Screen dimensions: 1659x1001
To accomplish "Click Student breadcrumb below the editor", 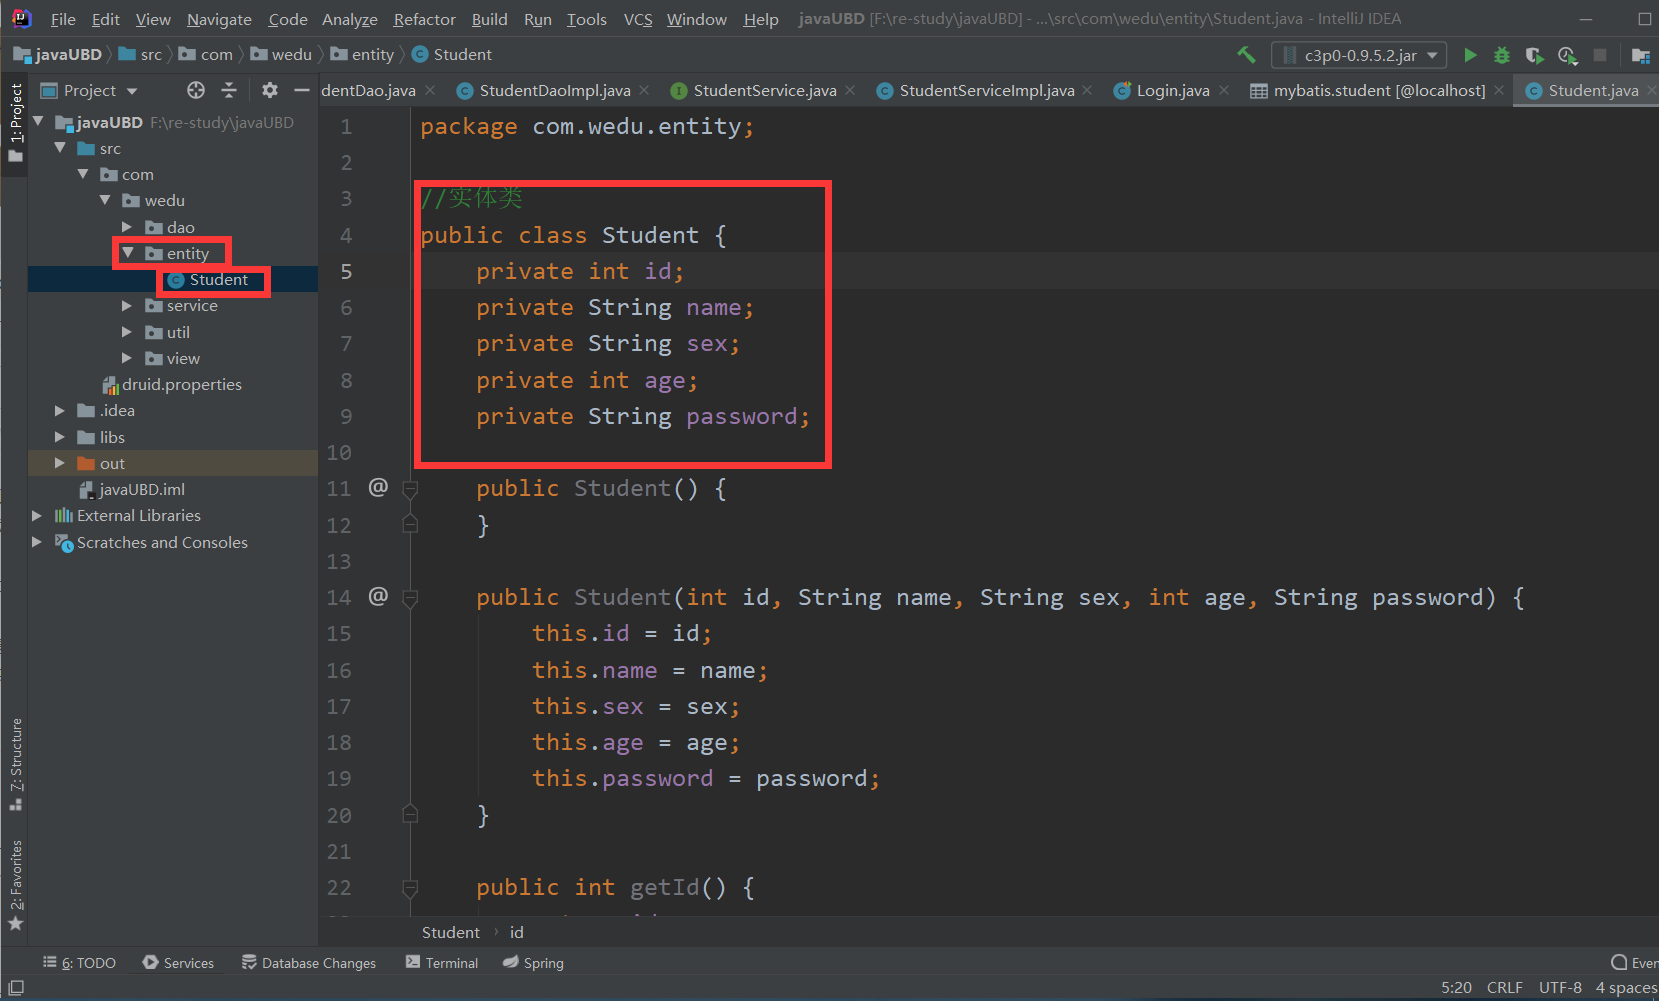I will (x=450, y=932).
